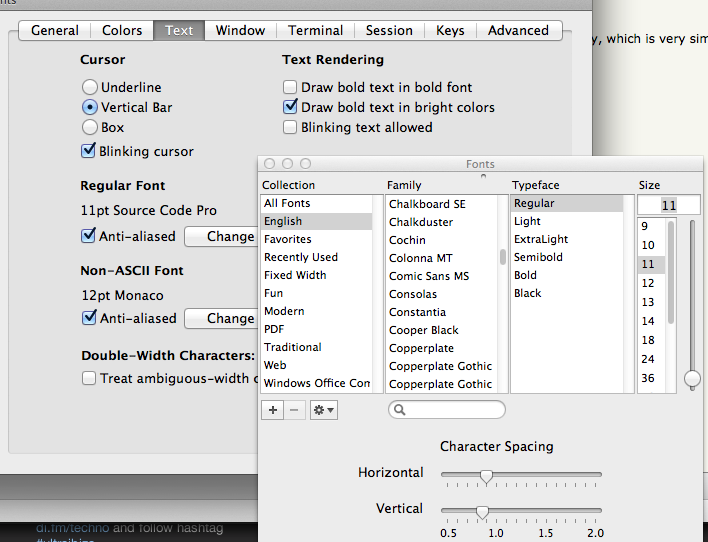This screenshot has width=708, height=542.
Task: Select the Modern collection
Action: coord(316,311)
